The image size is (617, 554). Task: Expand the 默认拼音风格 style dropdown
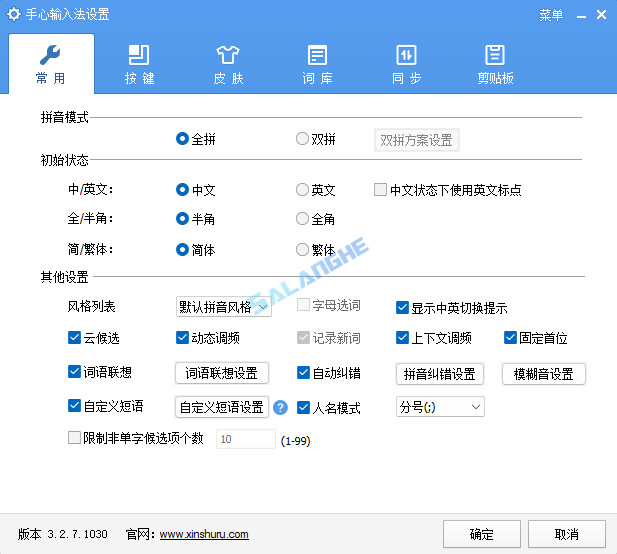[224, 307]
